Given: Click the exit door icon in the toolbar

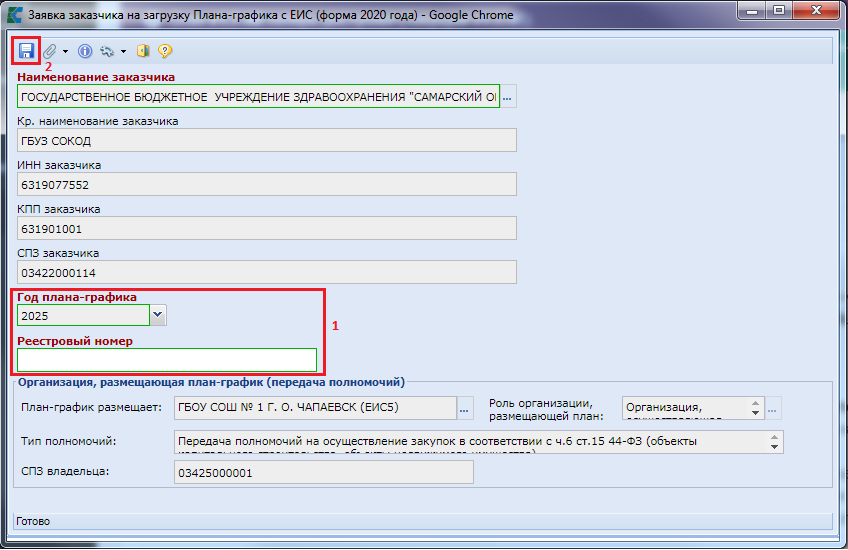Looking at the screenshot, I should [143, 50].
